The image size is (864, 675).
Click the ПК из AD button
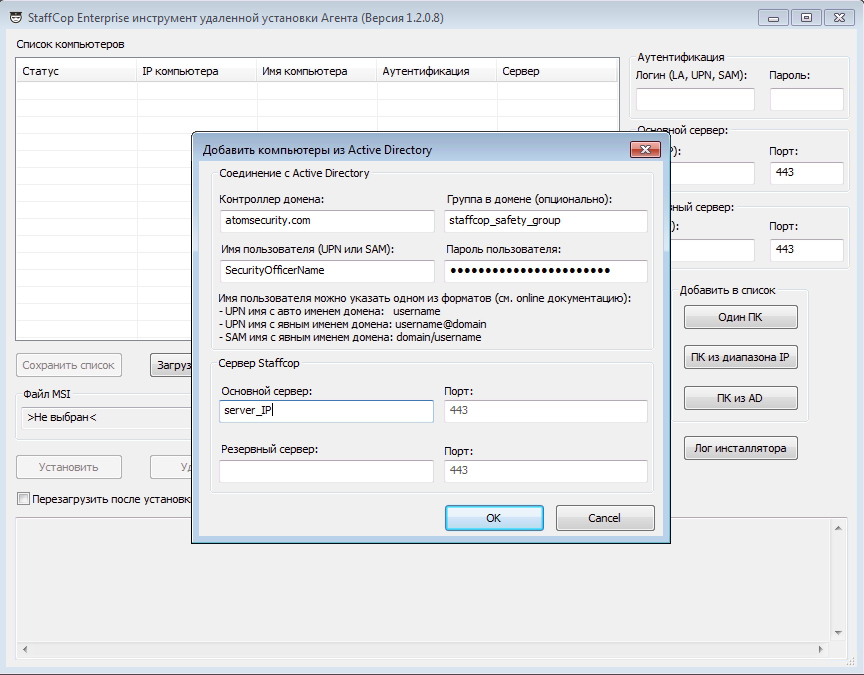point(740,398)
